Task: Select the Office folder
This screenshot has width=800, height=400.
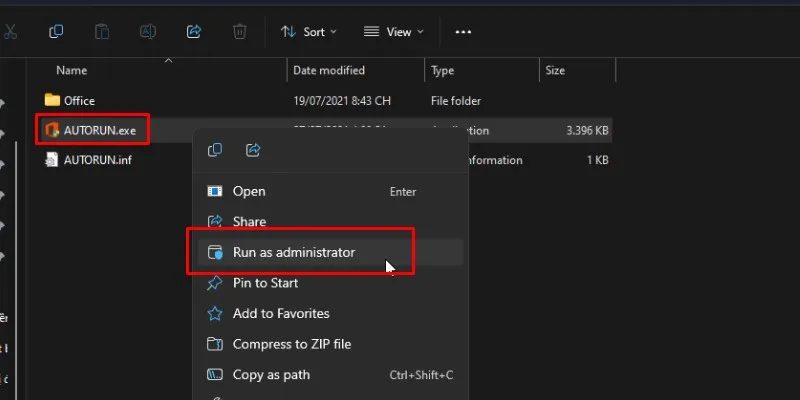Action: pyautogui.click(x=78, y=100)
